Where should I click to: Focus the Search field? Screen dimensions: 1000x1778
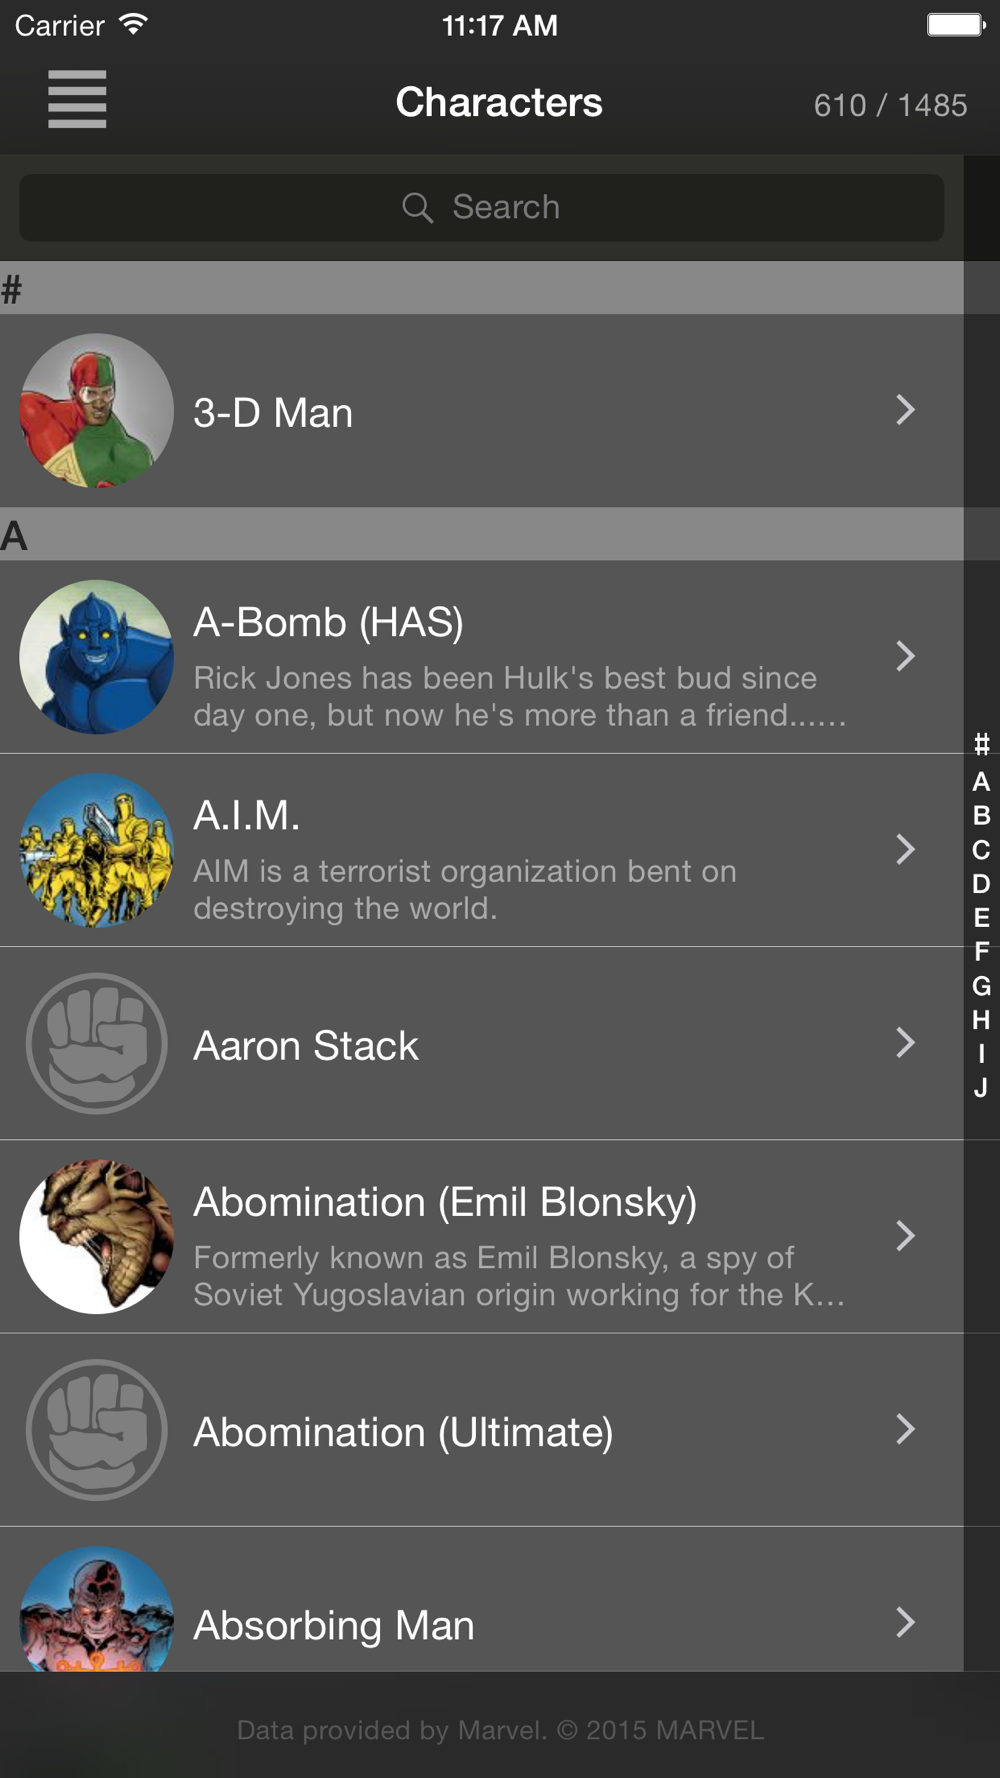481,208
